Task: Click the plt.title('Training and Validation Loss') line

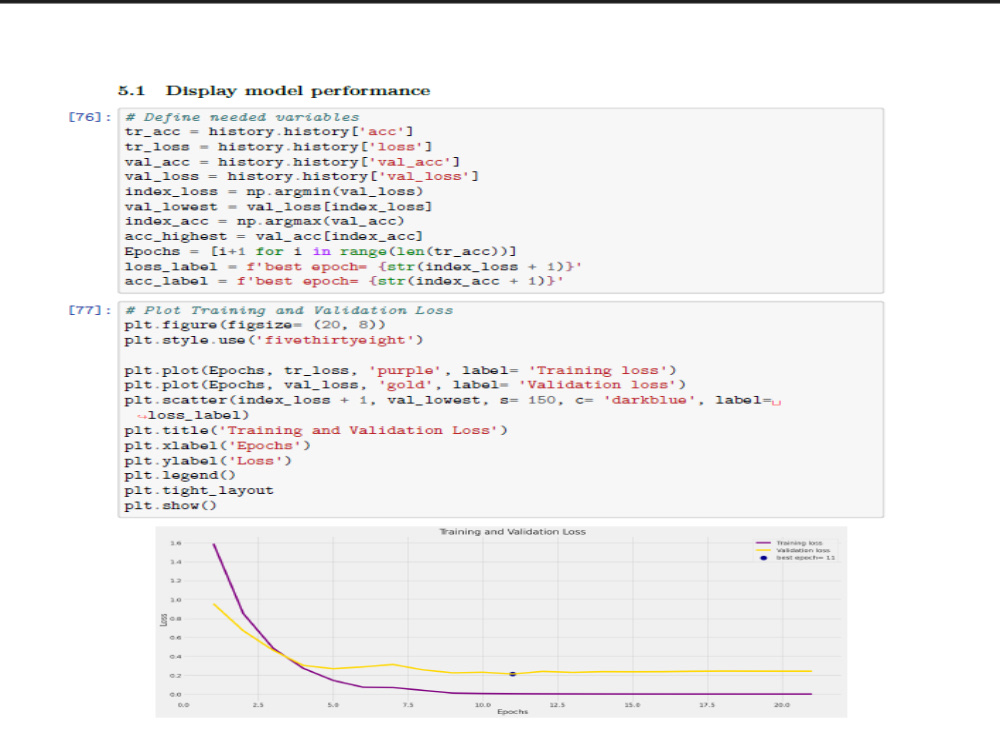Action: [316, 430]
